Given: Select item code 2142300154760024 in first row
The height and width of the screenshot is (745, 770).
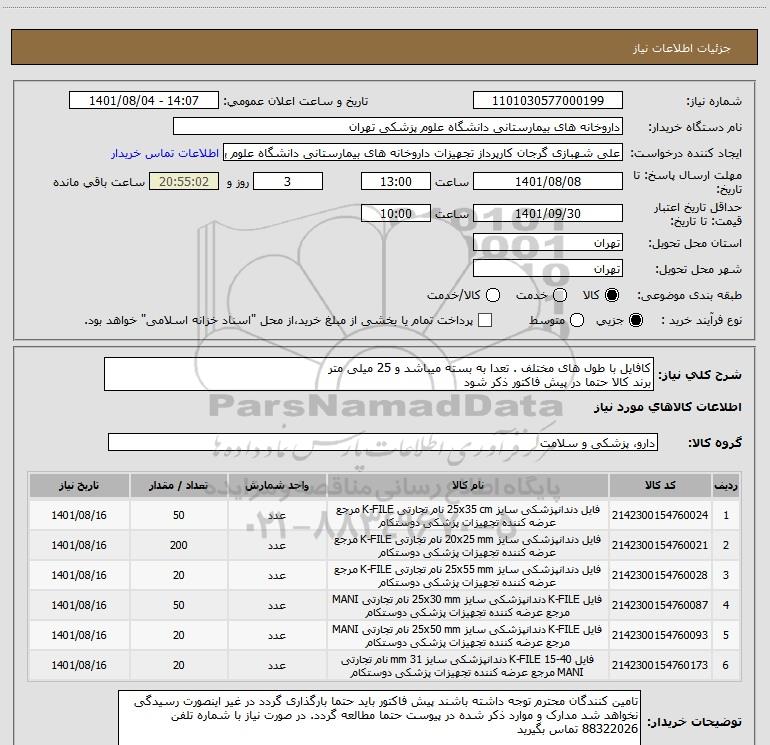Looking at the screenshot, I should 660,515.
